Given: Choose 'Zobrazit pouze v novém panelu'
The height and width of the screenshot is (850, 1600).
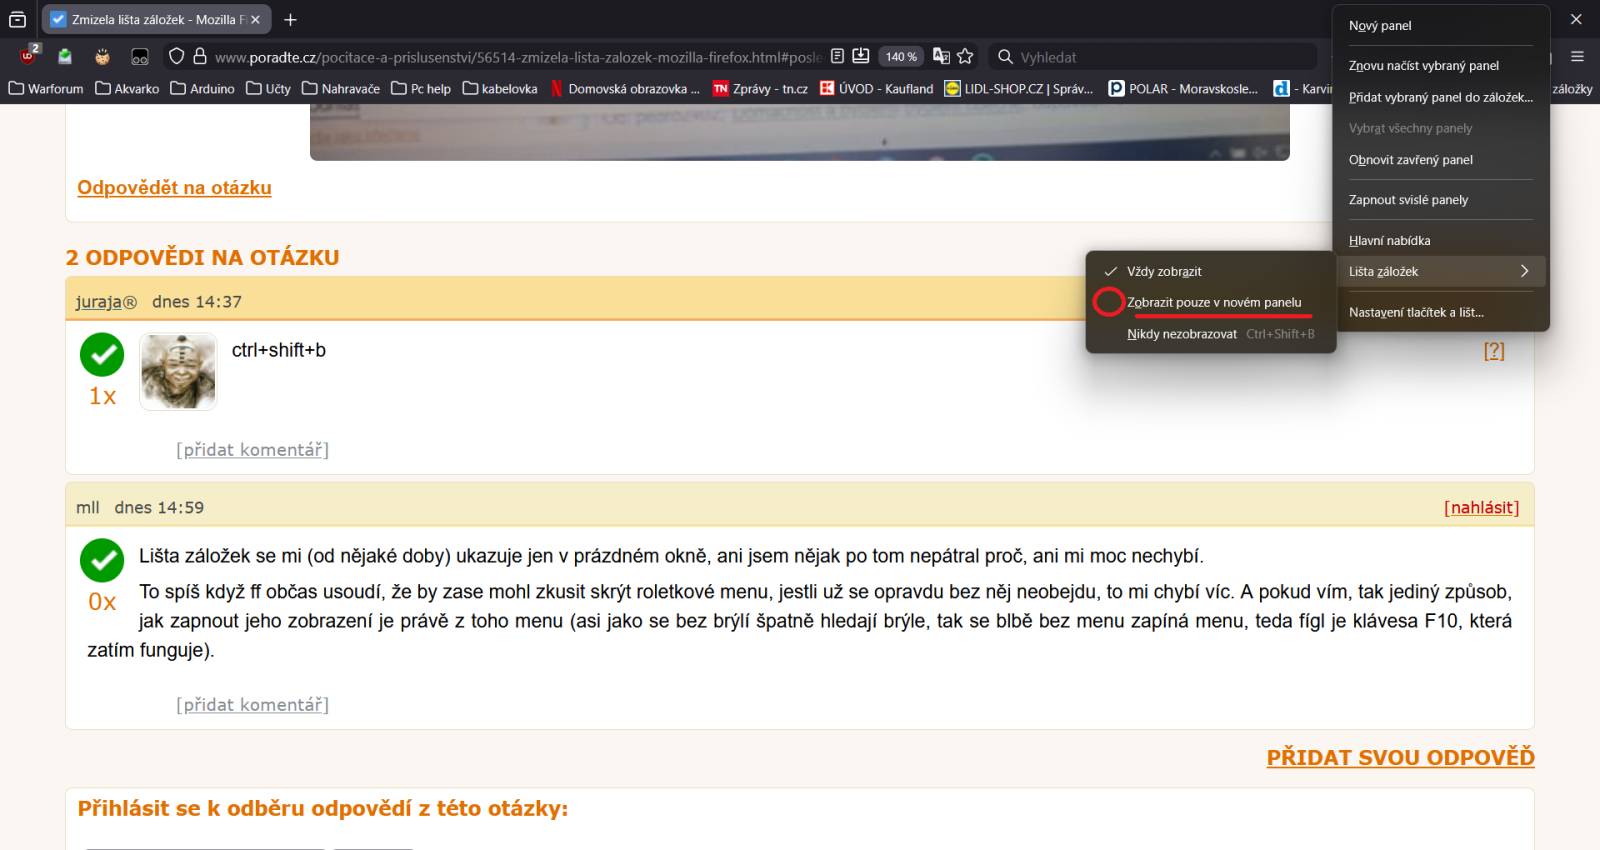Looking at the screenshot, I should [1214, 302].
